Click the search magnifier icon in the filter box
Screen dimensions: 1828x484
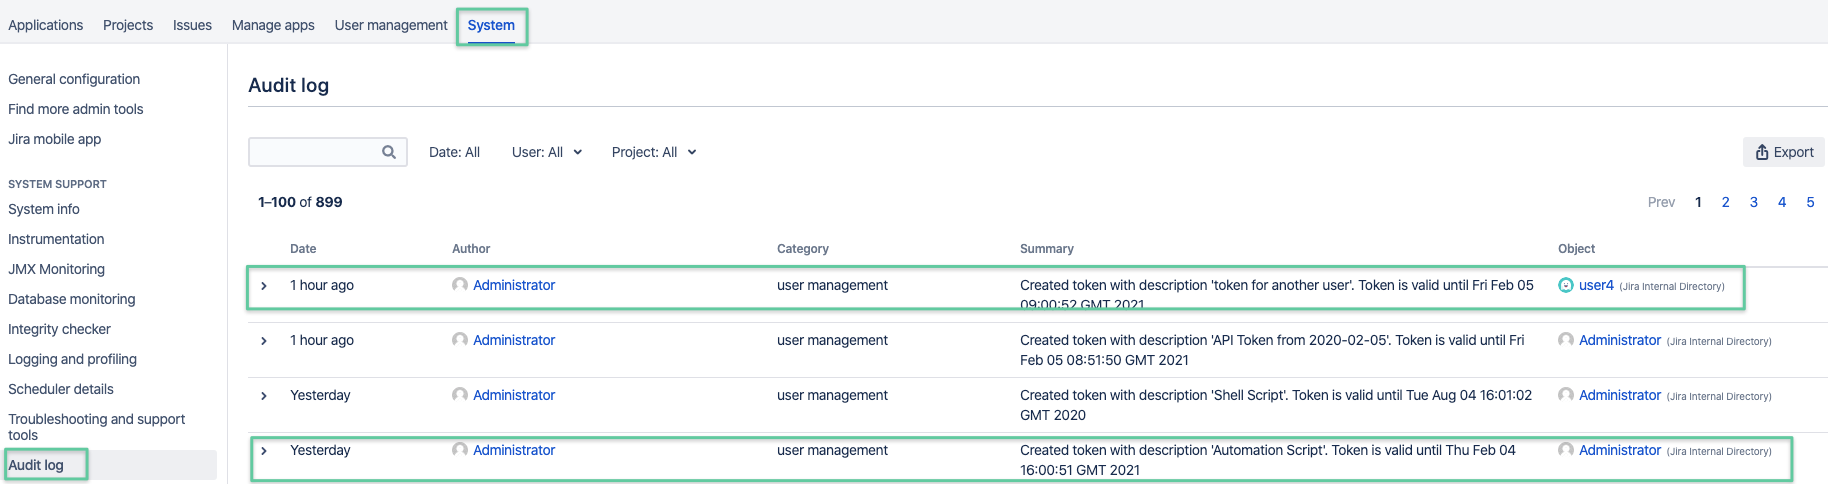[x=389, y=152]
